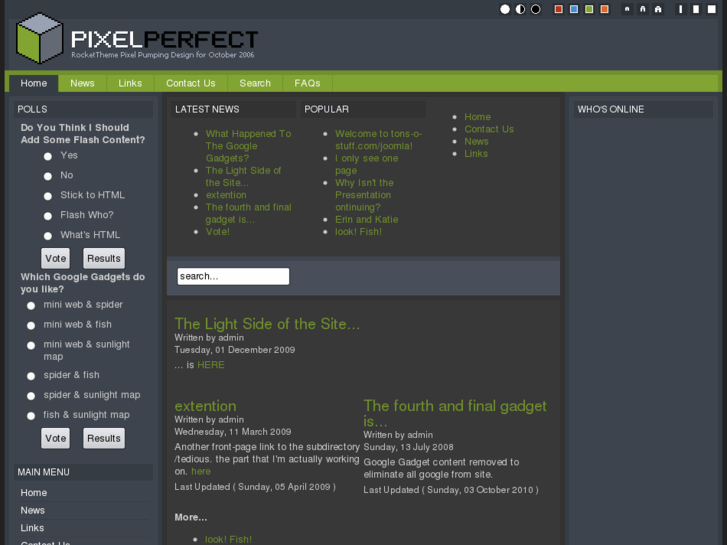Select the No poll option
Viewport: 727px width, 545px height.
[48, 176]
